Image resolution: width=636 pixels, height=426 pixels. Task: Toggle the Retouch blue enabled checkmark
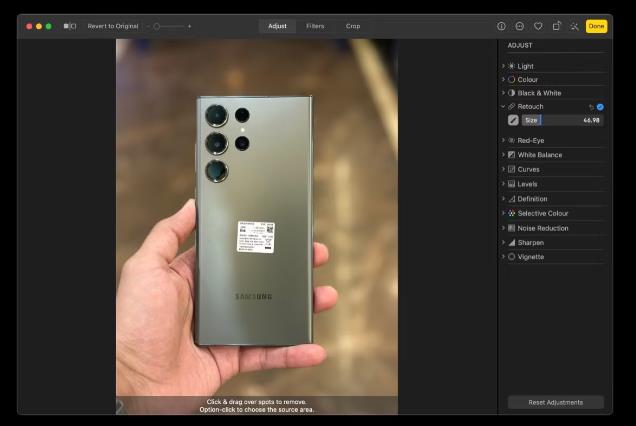600,107
